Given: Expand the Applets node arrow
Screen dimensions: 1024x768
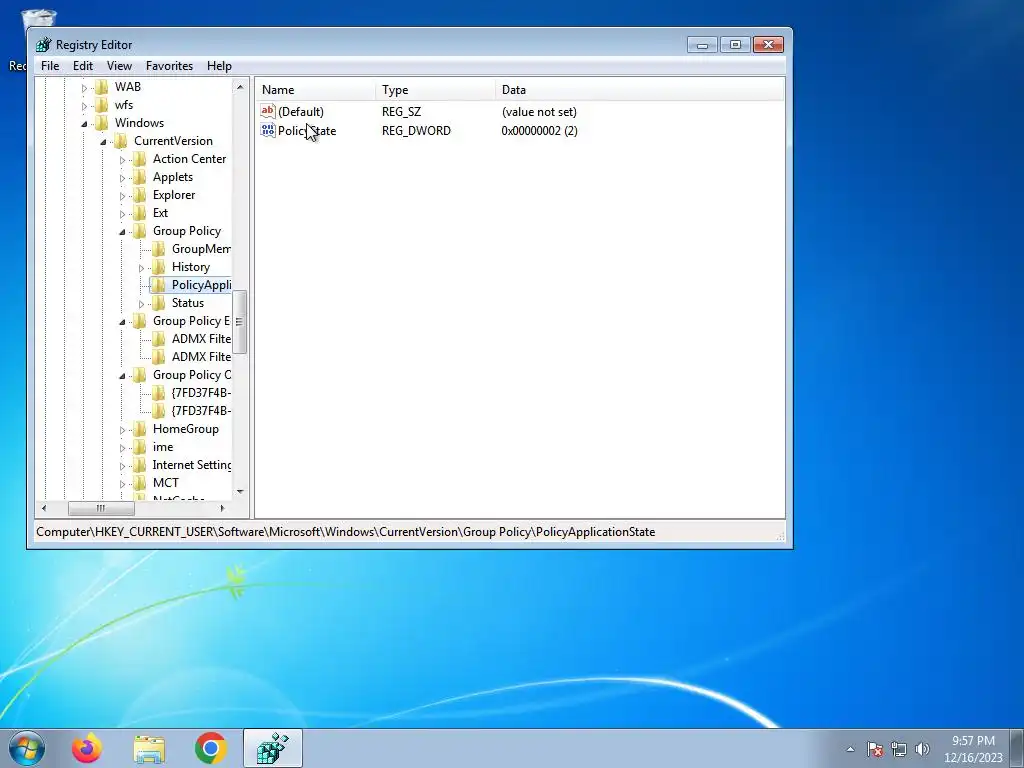Looking at the screenshot, I should tap(122, 178).
